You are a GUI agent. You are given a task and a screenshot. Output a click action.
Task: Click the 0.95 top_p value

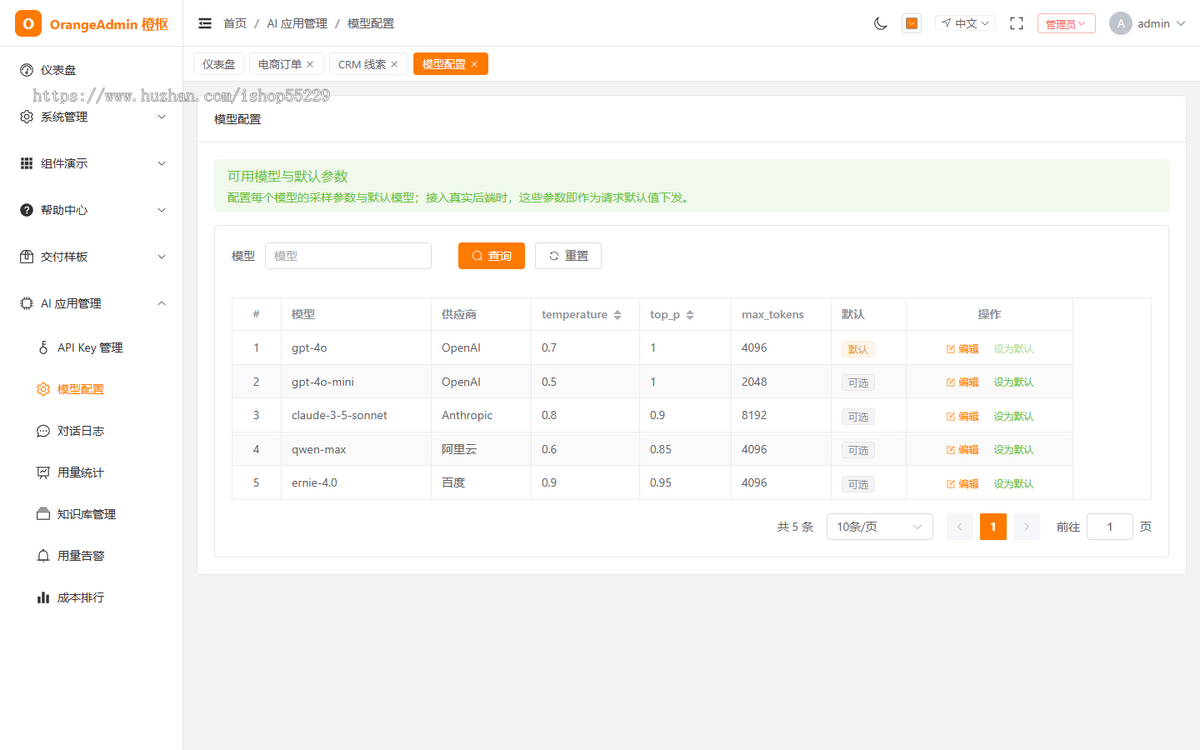coord(661,482)
